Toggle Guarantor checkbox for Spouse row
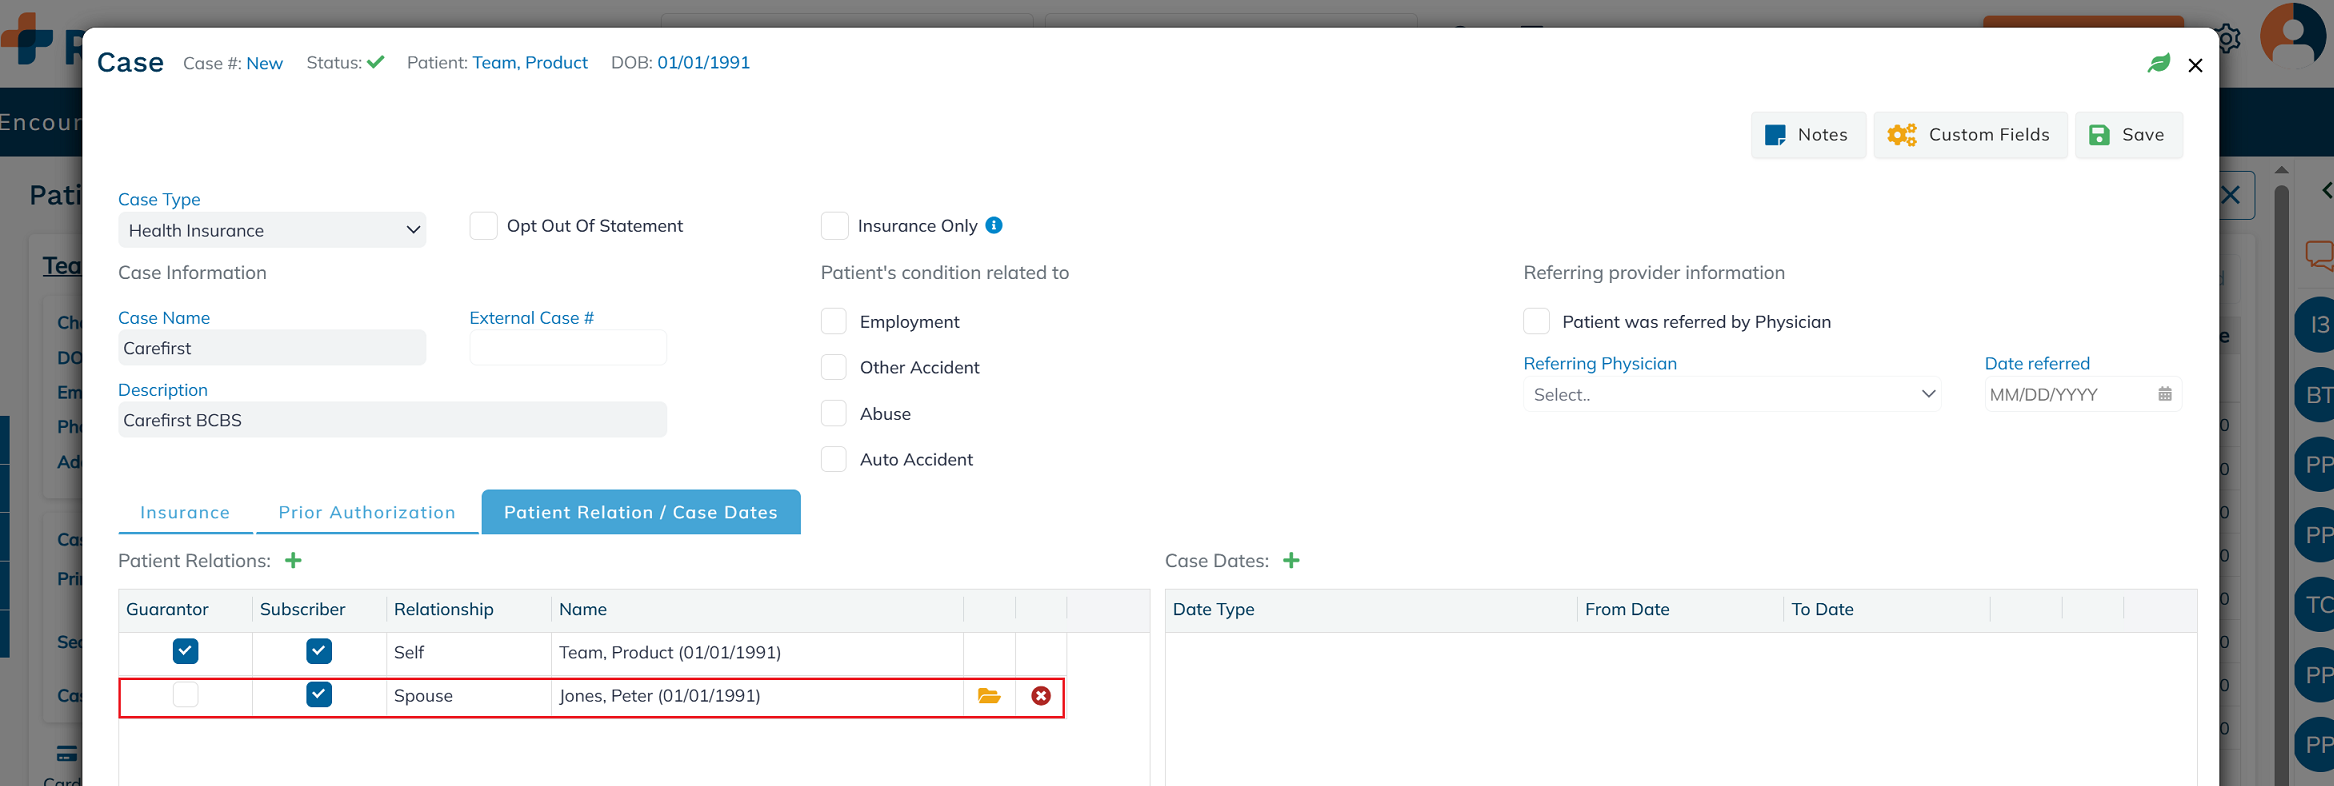2334x786 pixels. [186, 695]
